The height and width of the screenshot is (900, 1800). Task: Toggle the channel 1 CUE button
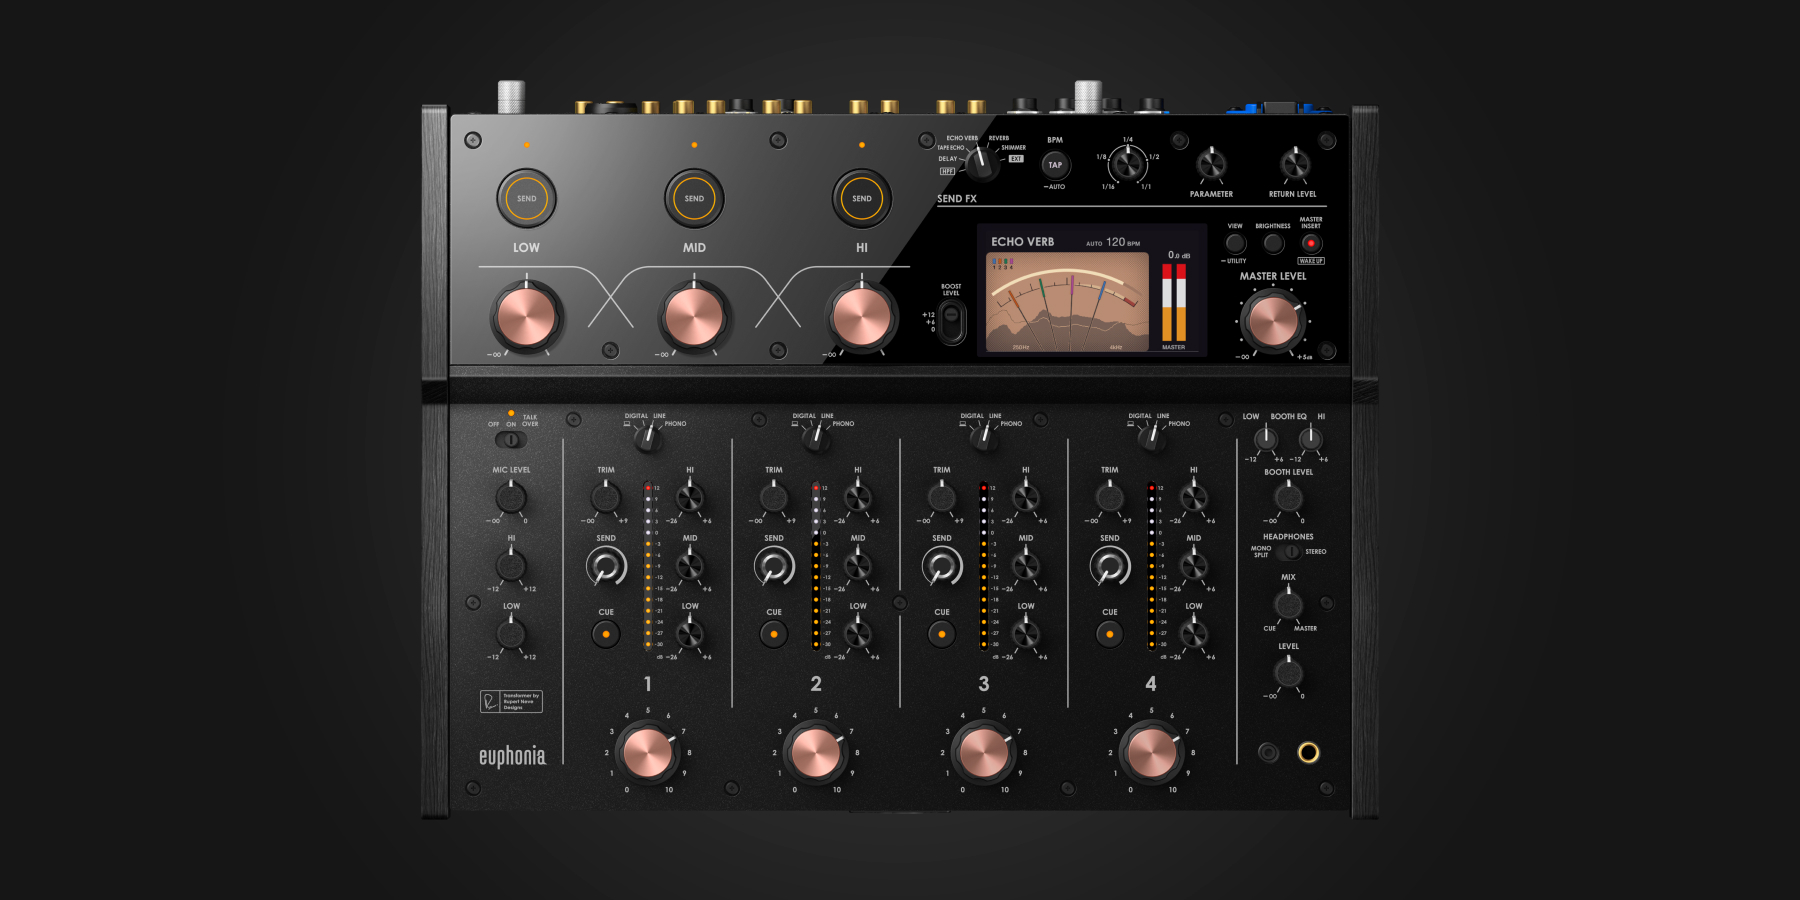click(x=606, y=634)
